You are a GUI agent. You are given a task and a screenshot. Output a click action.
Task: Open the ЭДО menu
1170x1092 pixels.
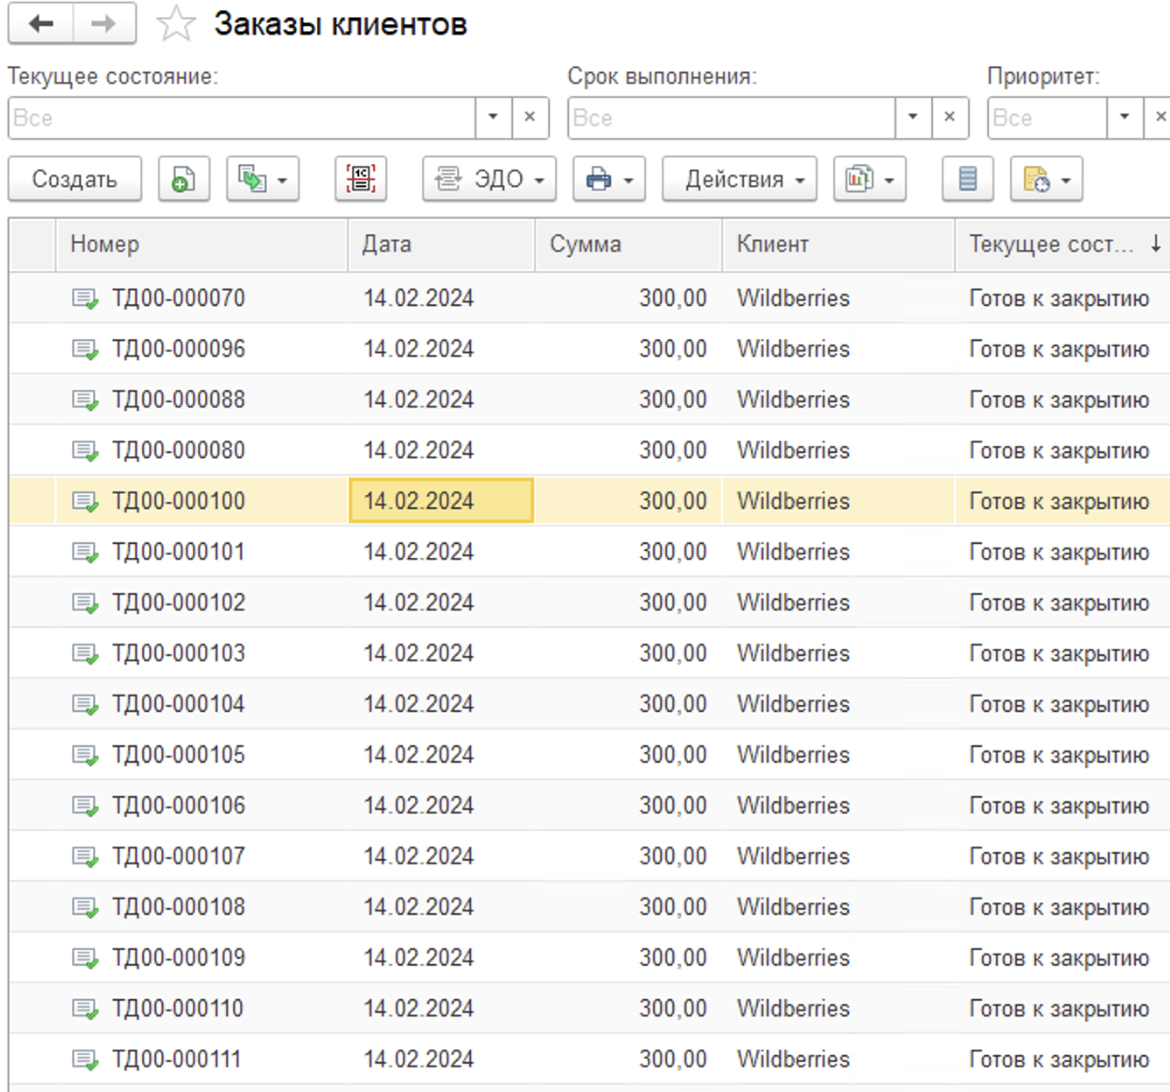[489, 180]
